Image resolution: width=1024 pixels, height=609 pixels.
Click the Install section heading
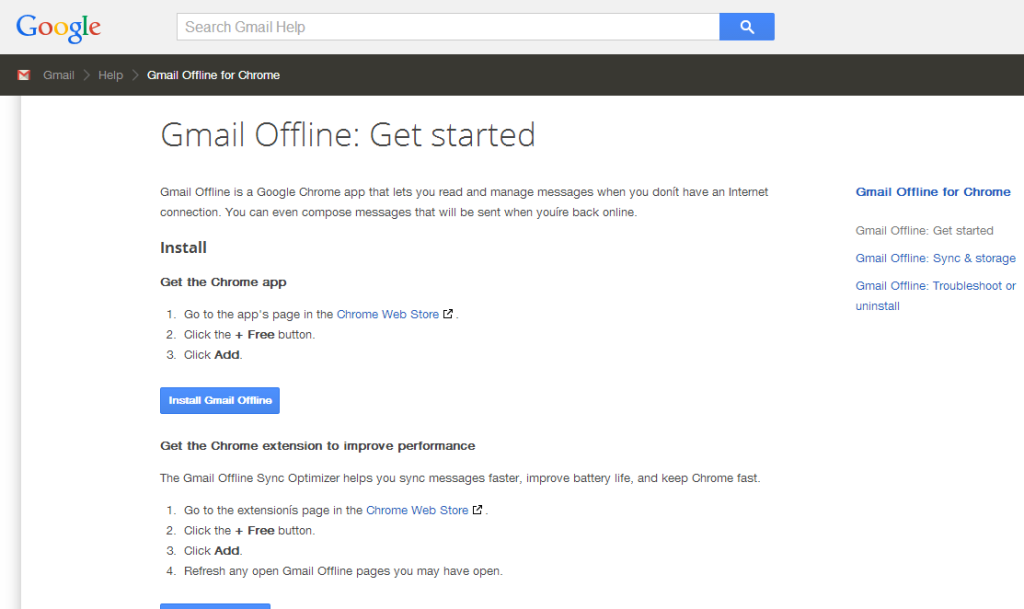[183, 247]
